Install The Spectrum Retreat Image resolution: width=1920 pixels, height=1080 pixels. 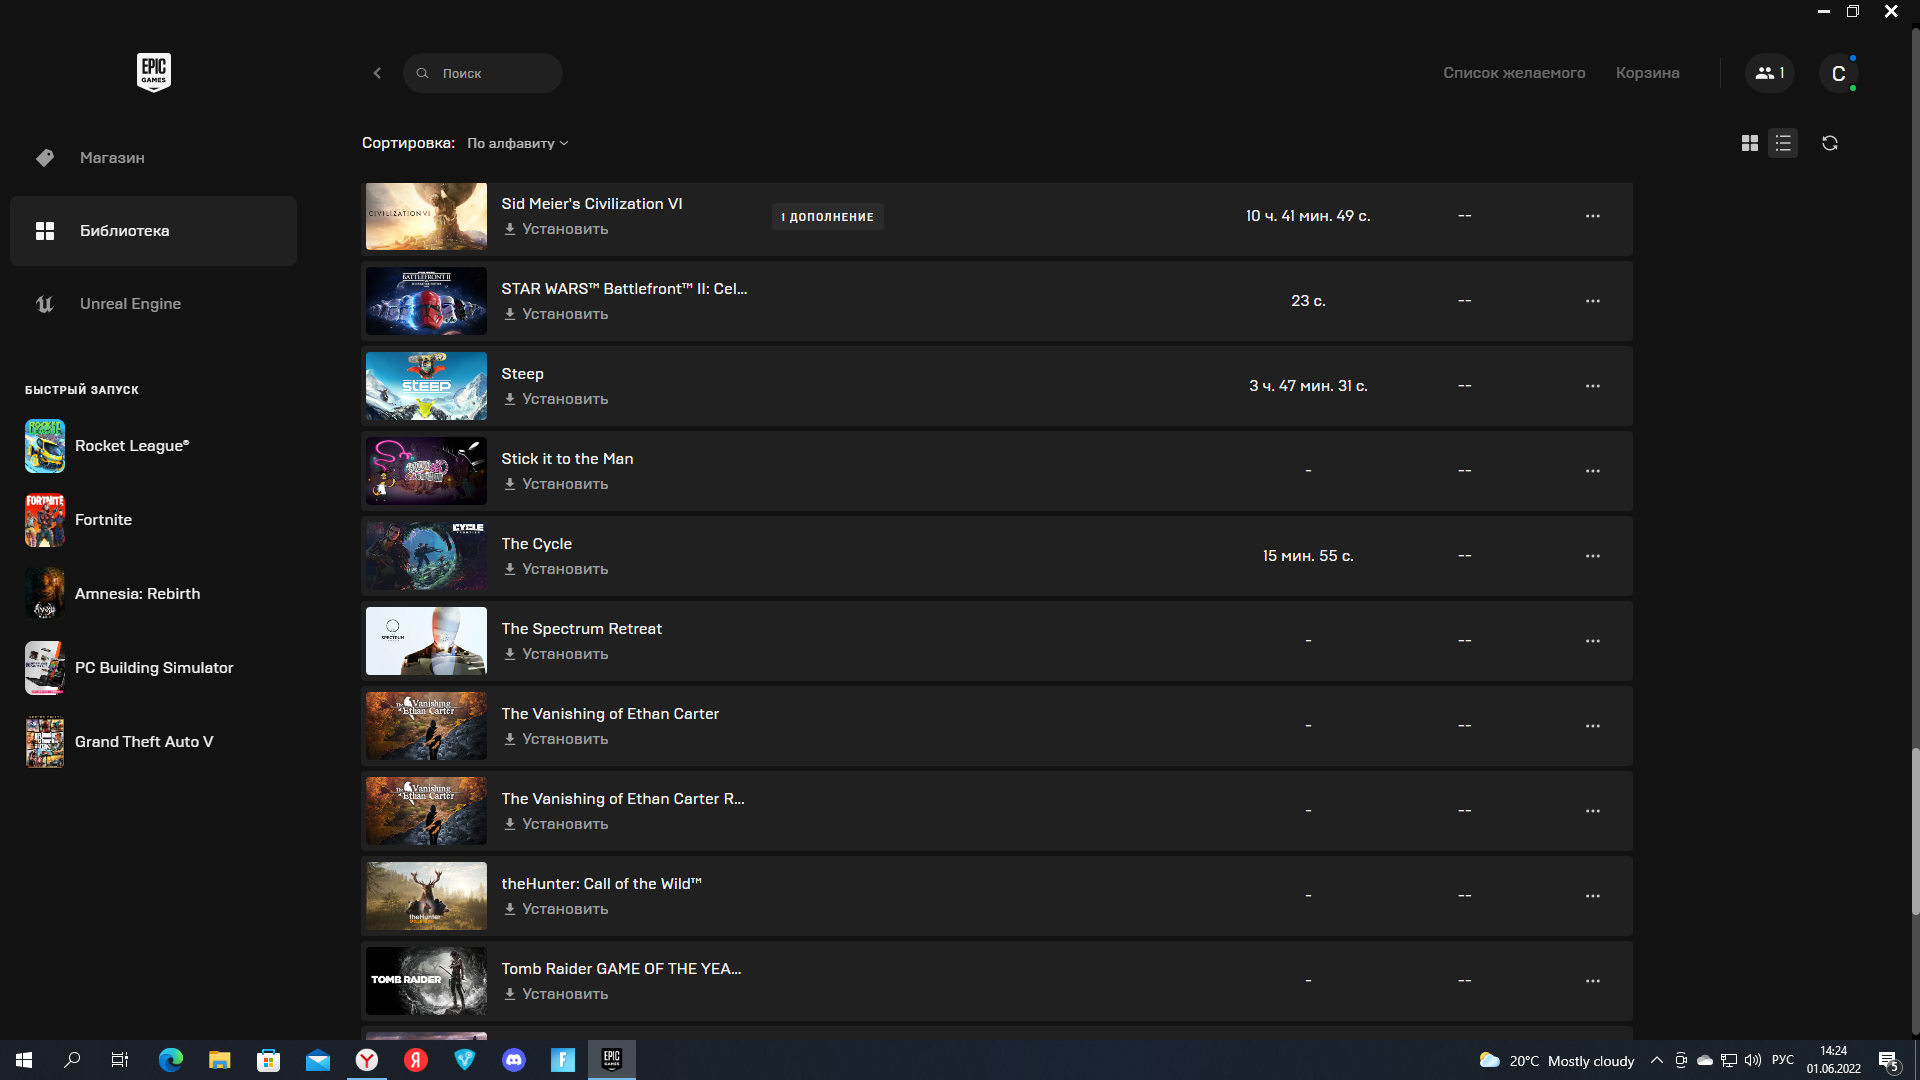[x=556, y=654]
